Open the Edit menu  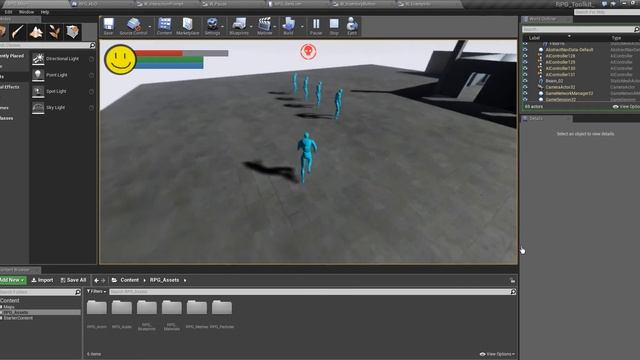coord(8,12)
